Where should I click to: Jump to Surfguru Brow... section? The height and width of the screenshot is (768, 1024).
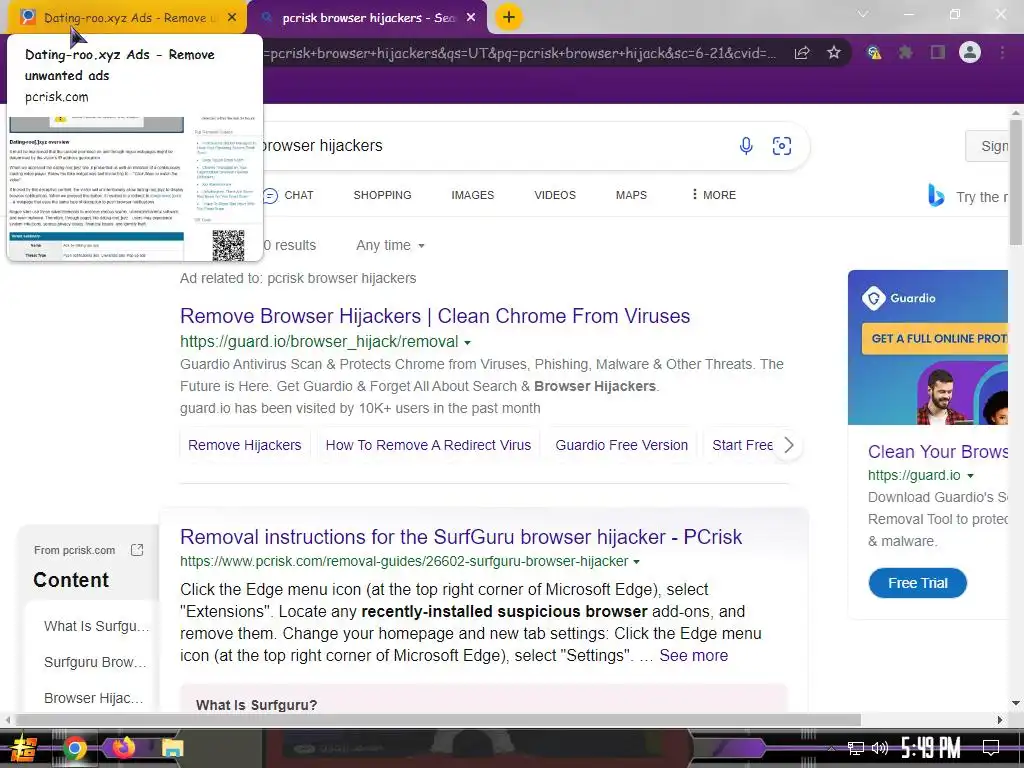[x=95, y=662]
